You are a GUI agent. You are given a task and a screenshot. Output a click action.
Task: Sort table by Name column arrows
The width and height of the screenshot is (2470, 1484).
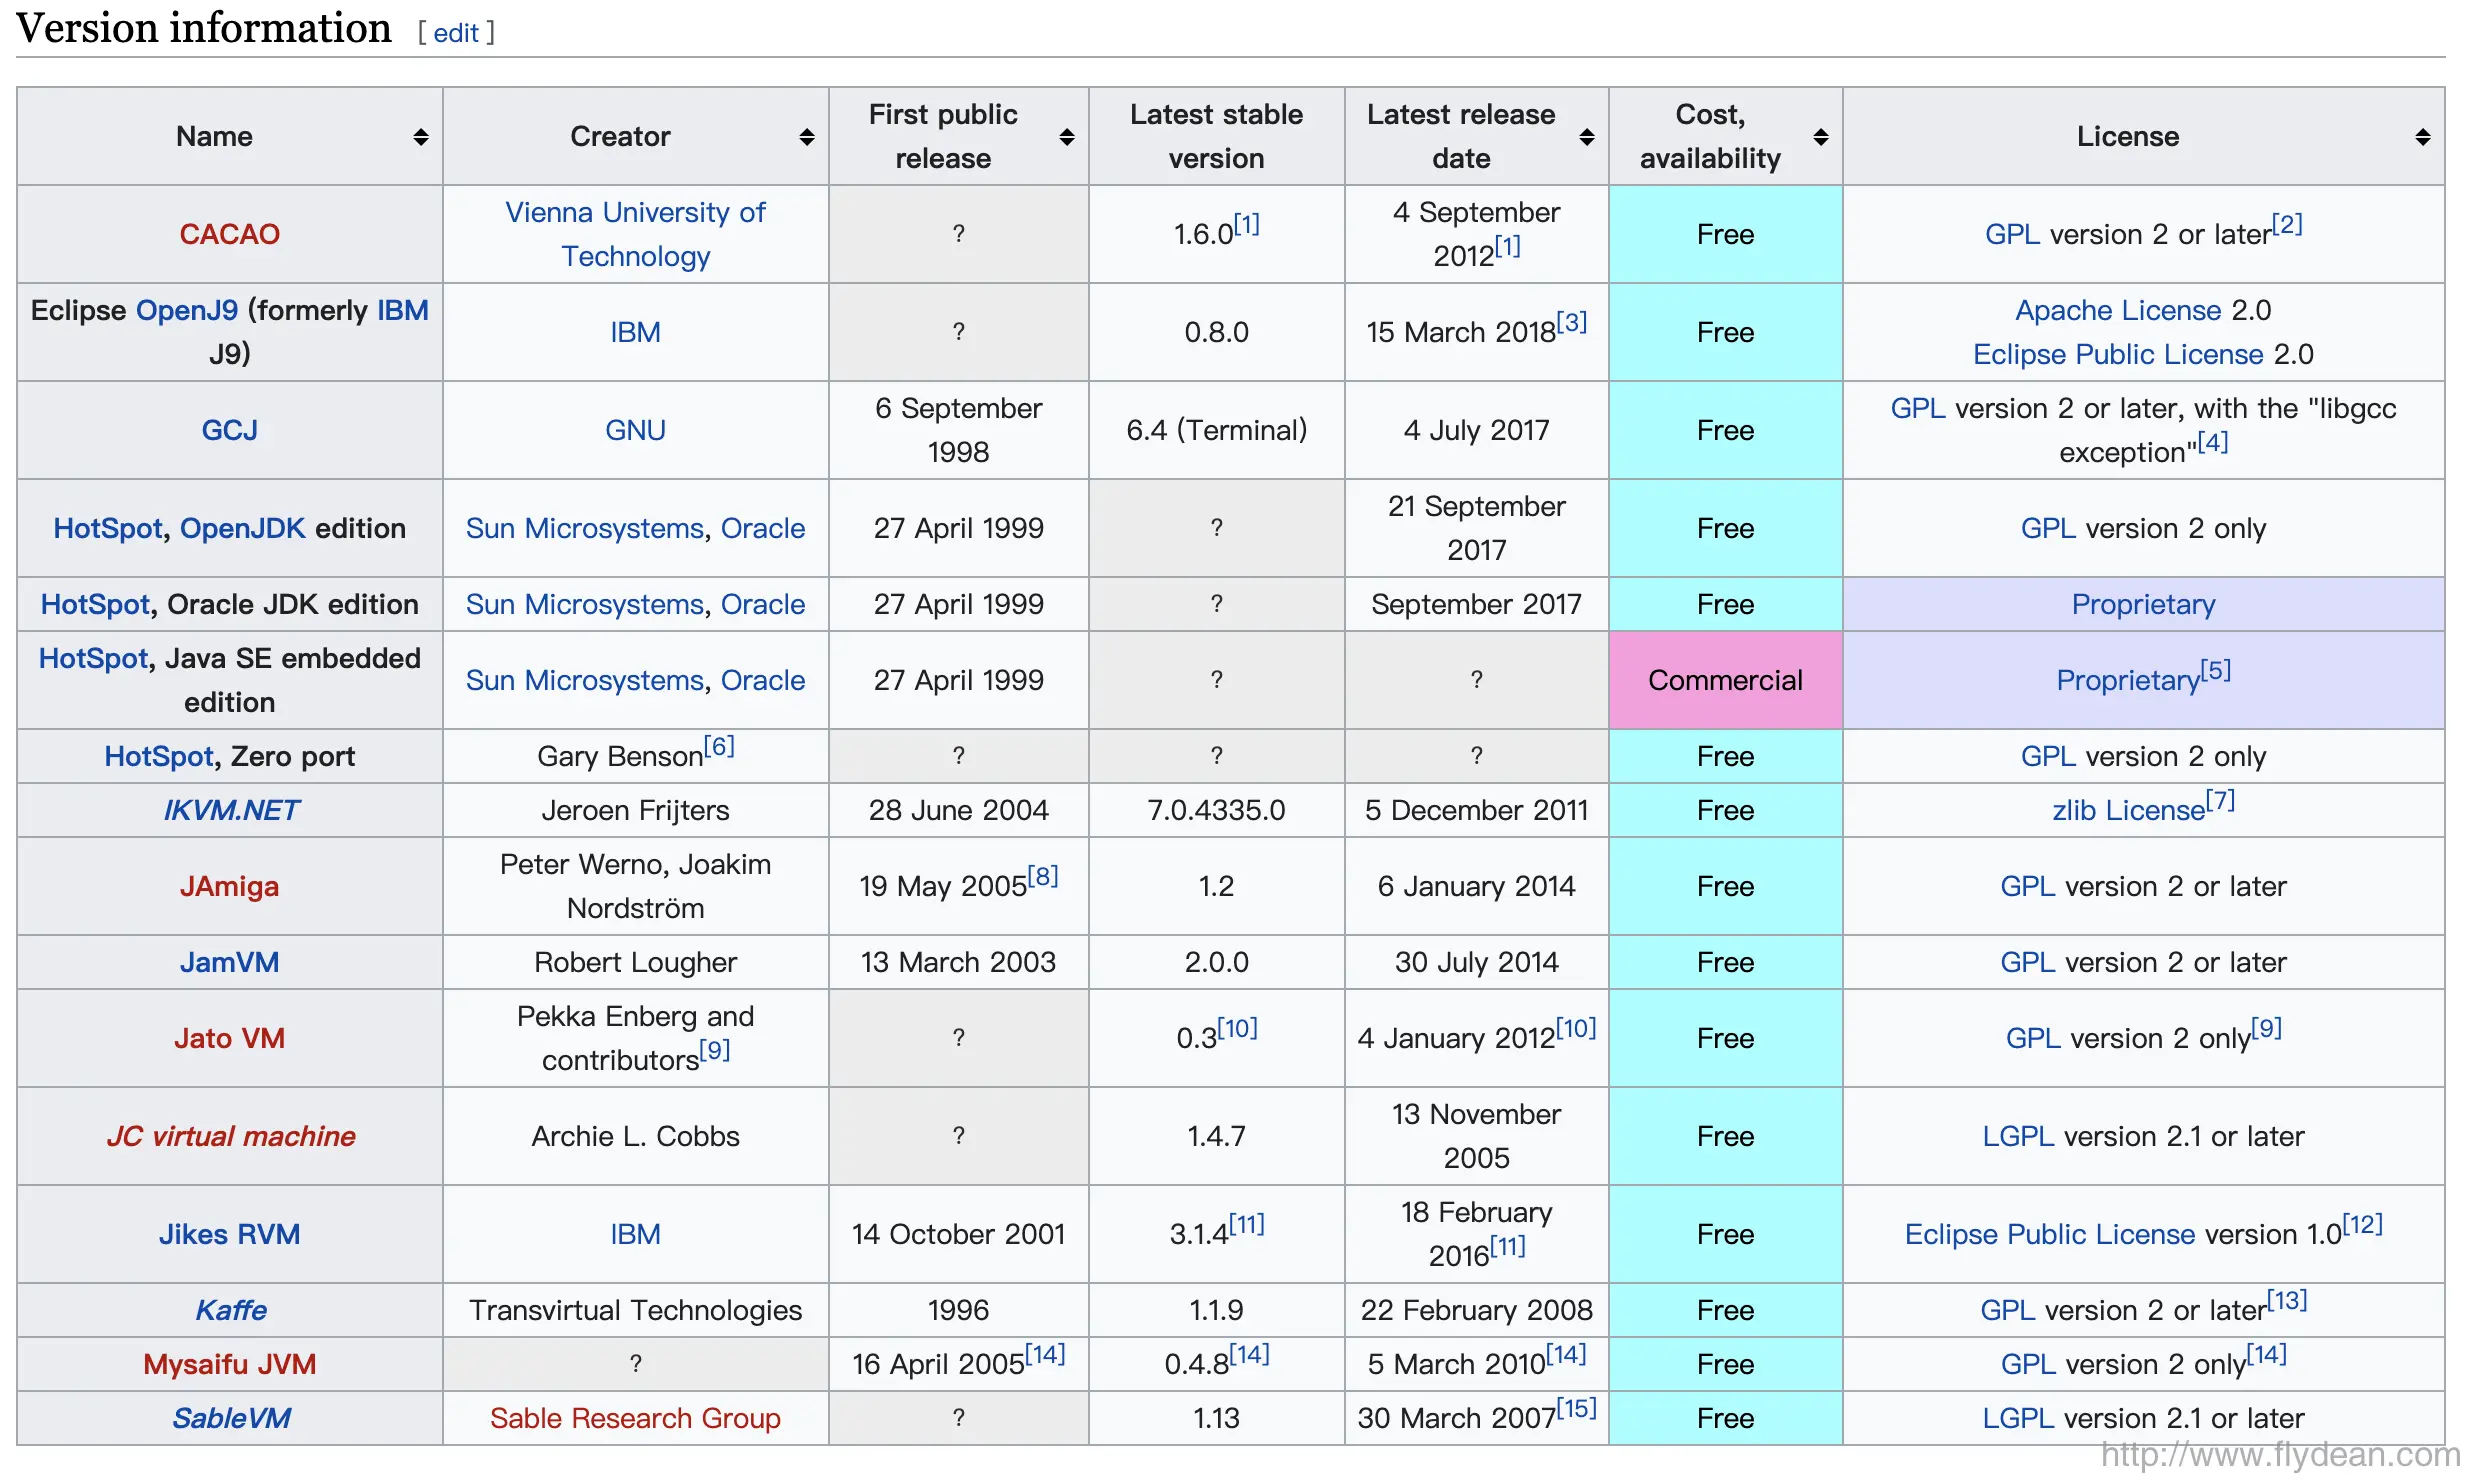tap(421, 137)
